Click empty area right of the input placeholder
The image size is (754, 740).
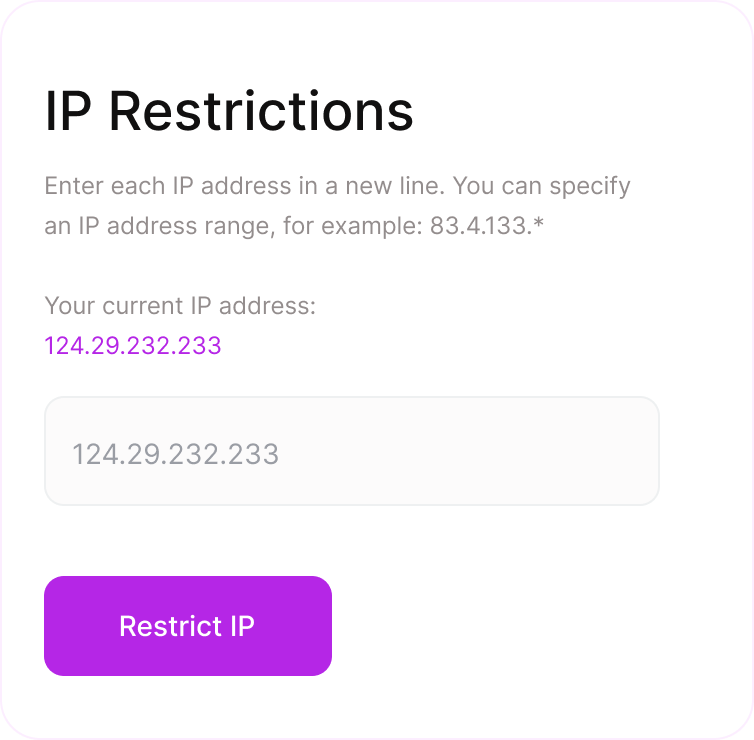click(x=480, y=455)
